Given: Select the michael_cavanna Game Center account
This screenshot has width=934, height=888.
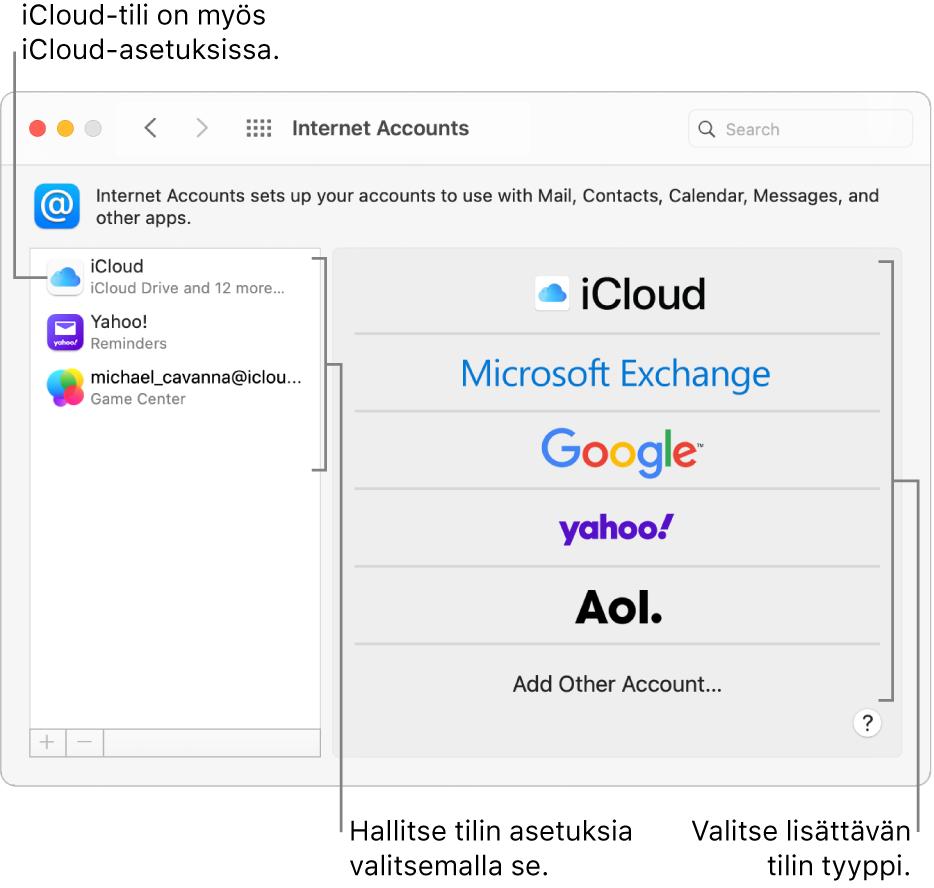Looking at the screenshot, I should (175, 388).
